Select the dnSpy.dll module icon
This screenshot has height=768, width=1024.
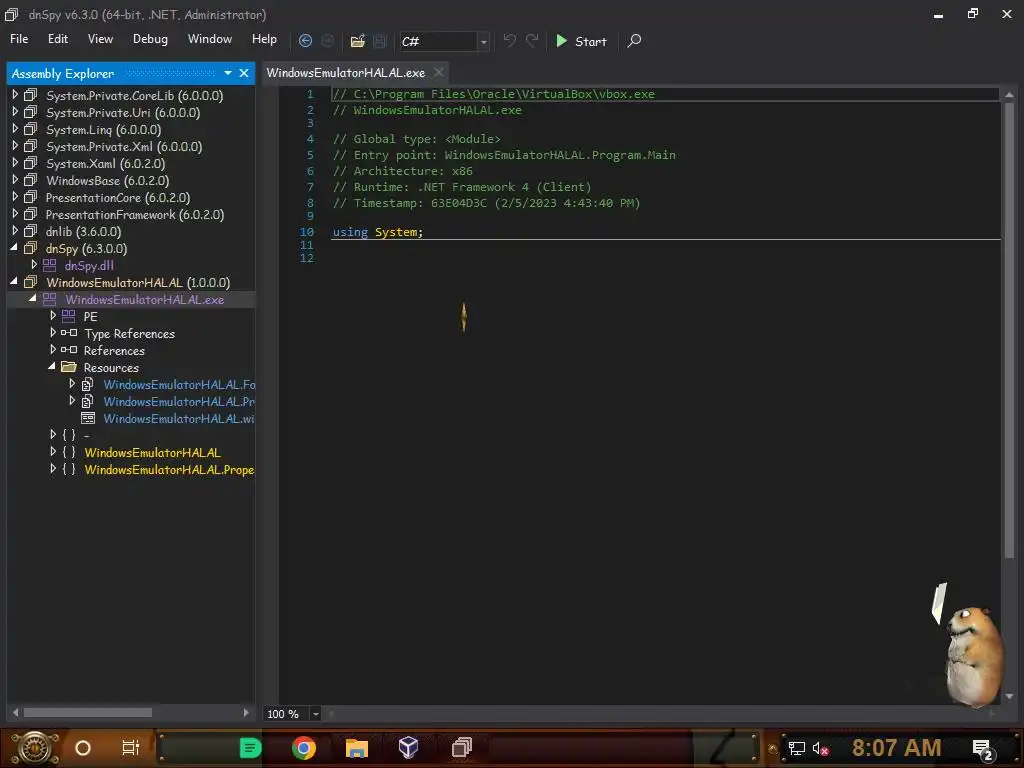pyautogui.click(x=49, y=265)
